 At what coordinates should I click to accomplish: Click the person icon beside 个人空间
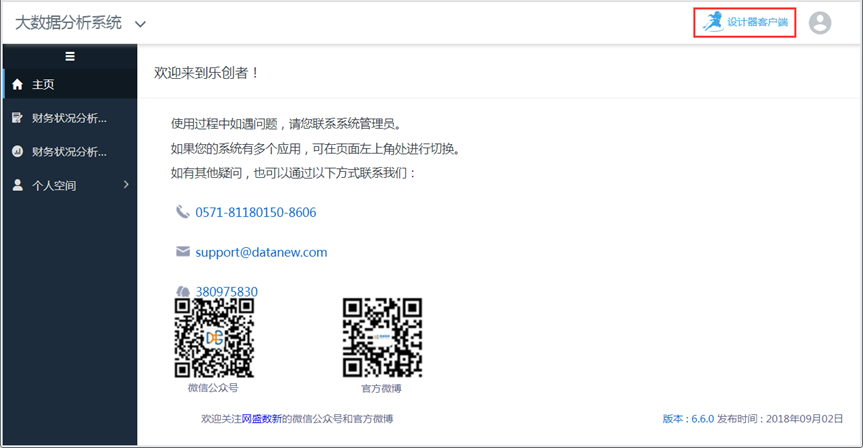click(x=18, y=185)
